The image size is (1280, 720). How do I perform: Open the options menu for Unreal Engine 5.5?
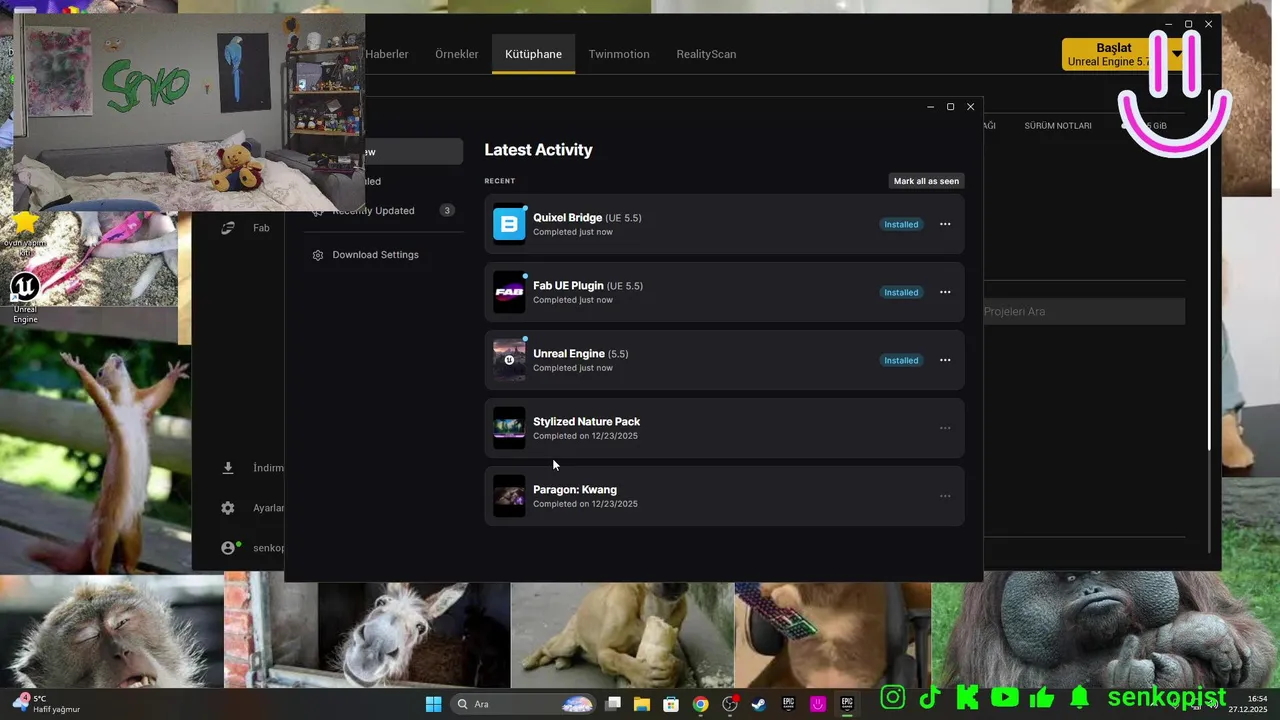[x=945, y=360]
